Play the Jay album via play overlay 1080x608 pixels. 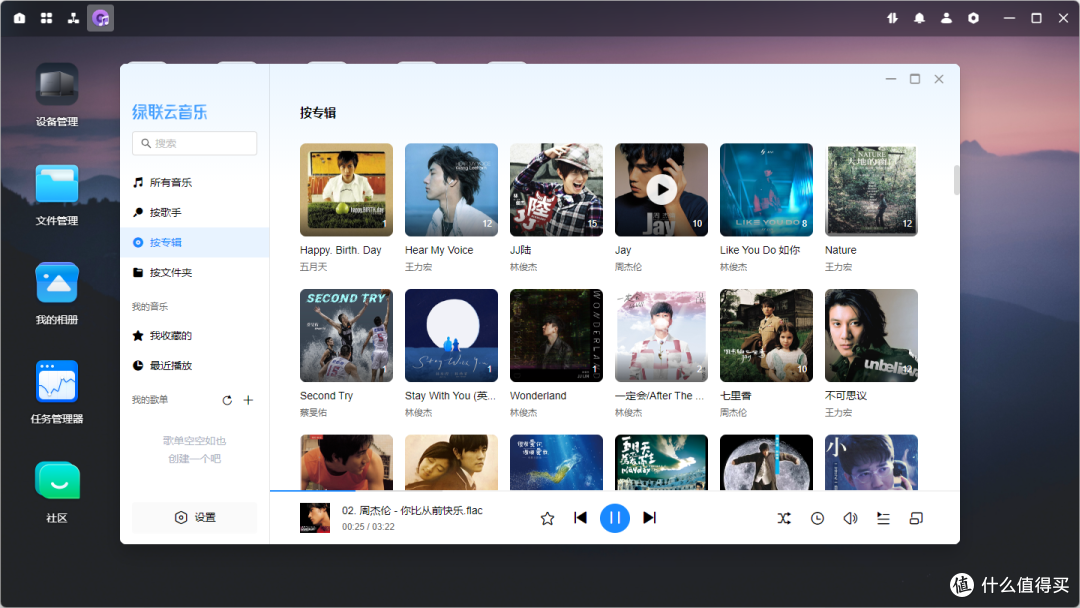tap(661, 189)
